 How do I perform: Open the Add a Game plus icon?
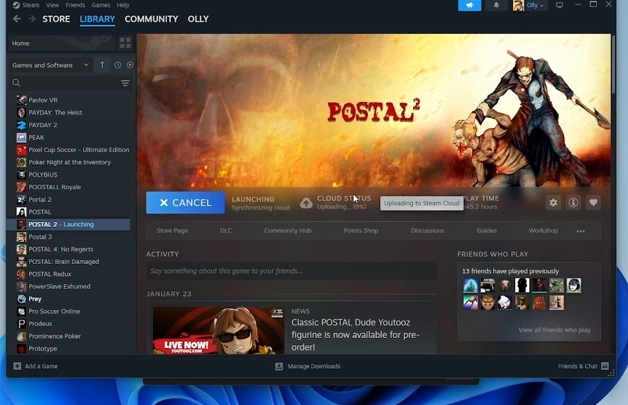17,366
